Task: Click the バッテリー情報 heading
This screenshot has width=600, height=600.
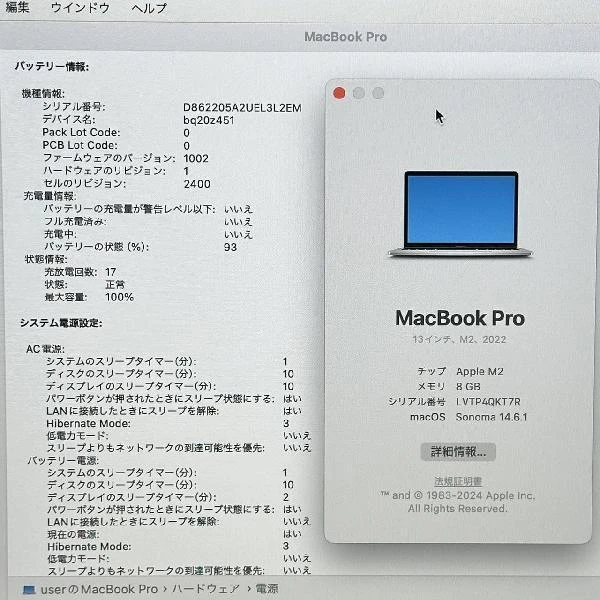Action: (x=52, y=67)
